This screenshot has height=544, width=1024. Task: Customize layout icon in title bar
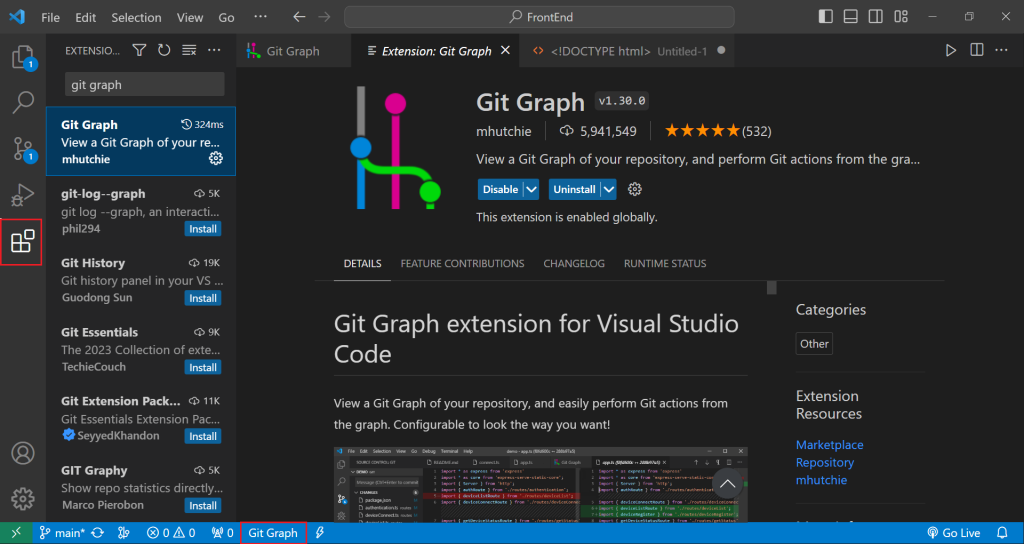click(x=901, y=17)
